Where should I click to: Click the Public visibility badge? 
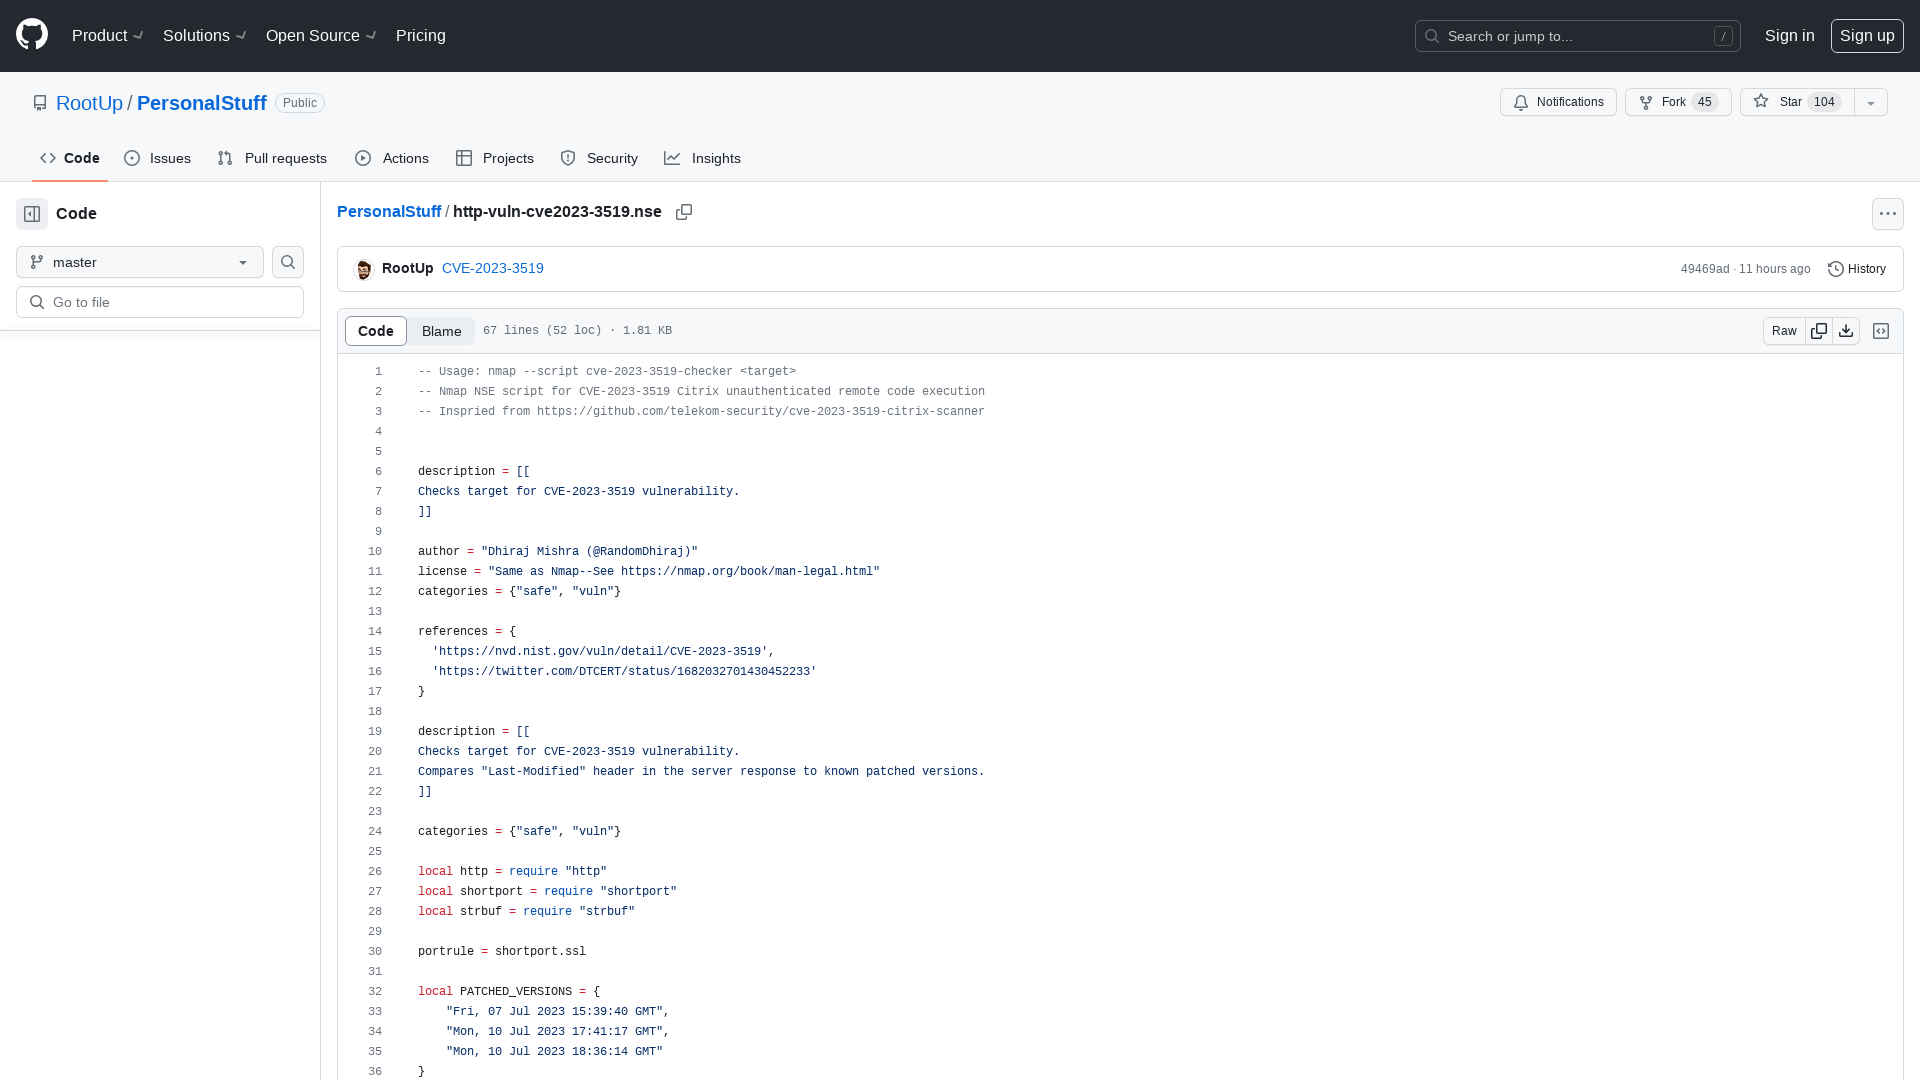pos(300,103)
